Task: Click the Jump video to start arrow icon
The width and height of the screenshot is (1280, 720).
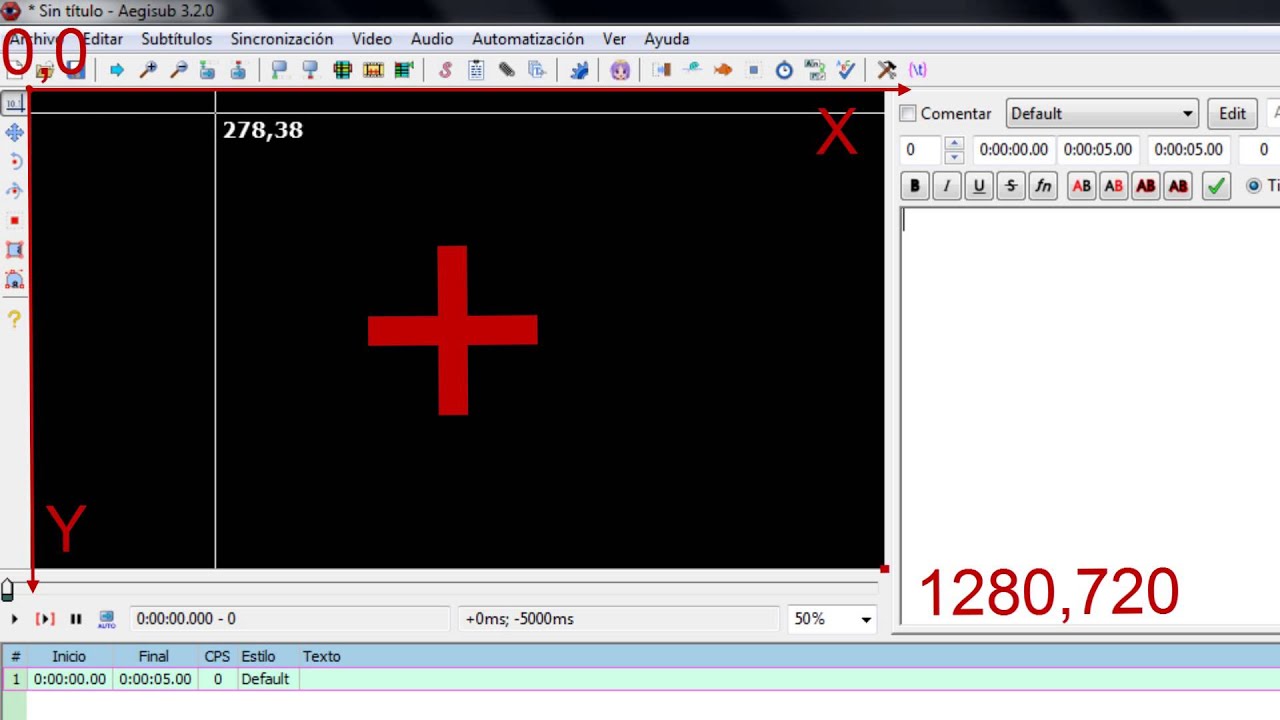Action: pos(117,70)
